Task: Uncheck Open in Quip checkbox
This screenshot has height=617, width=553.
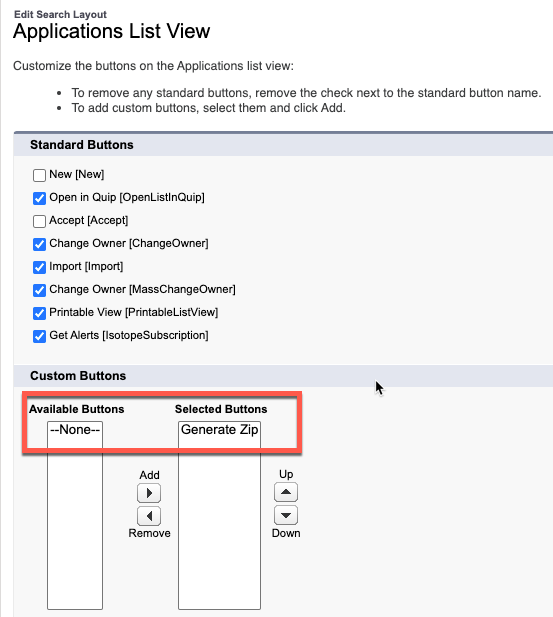Action: pyautogui.click(x=39, y=198)
